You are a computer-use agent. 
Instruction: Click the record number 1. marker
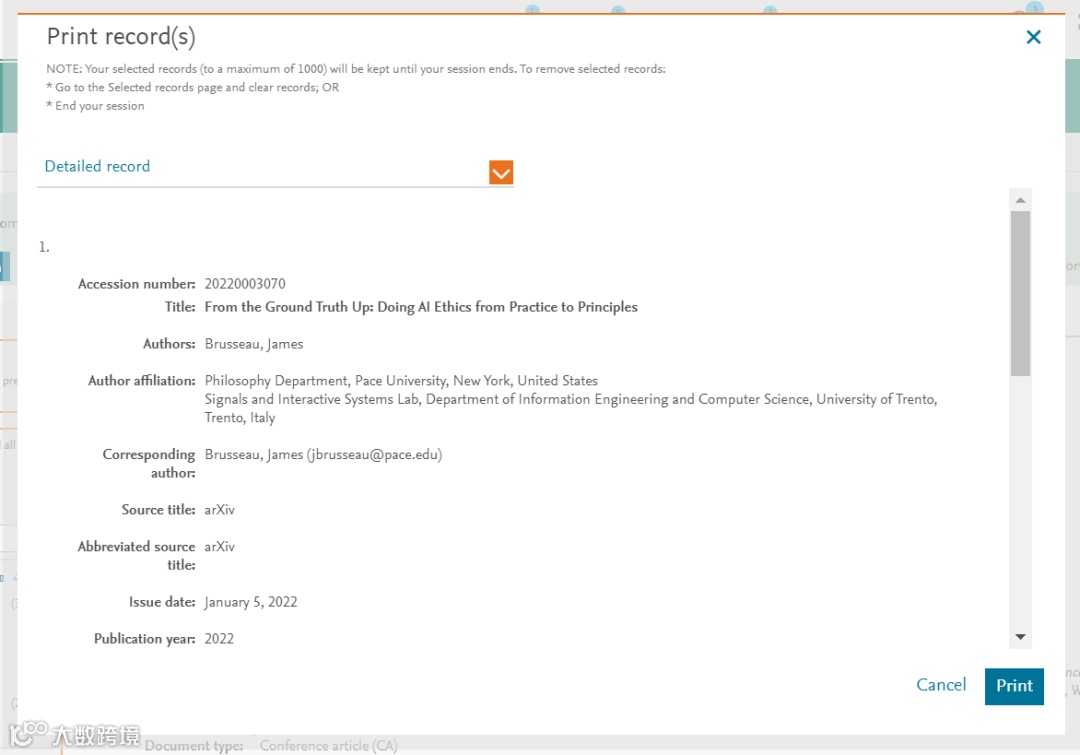coord(44,247)
